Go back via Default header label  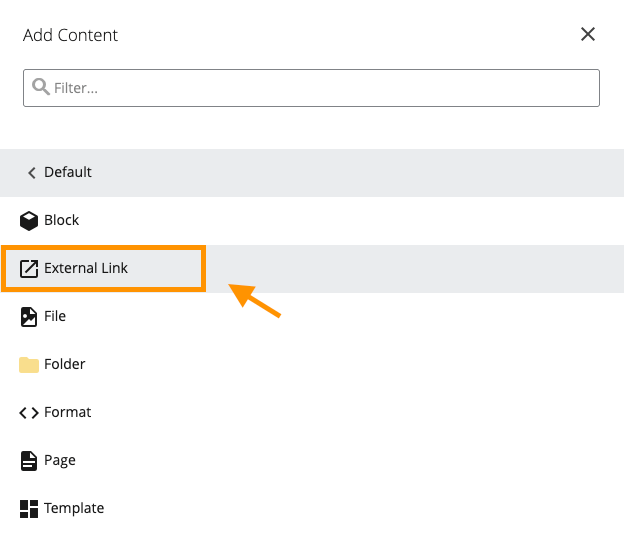click(68, 172)
